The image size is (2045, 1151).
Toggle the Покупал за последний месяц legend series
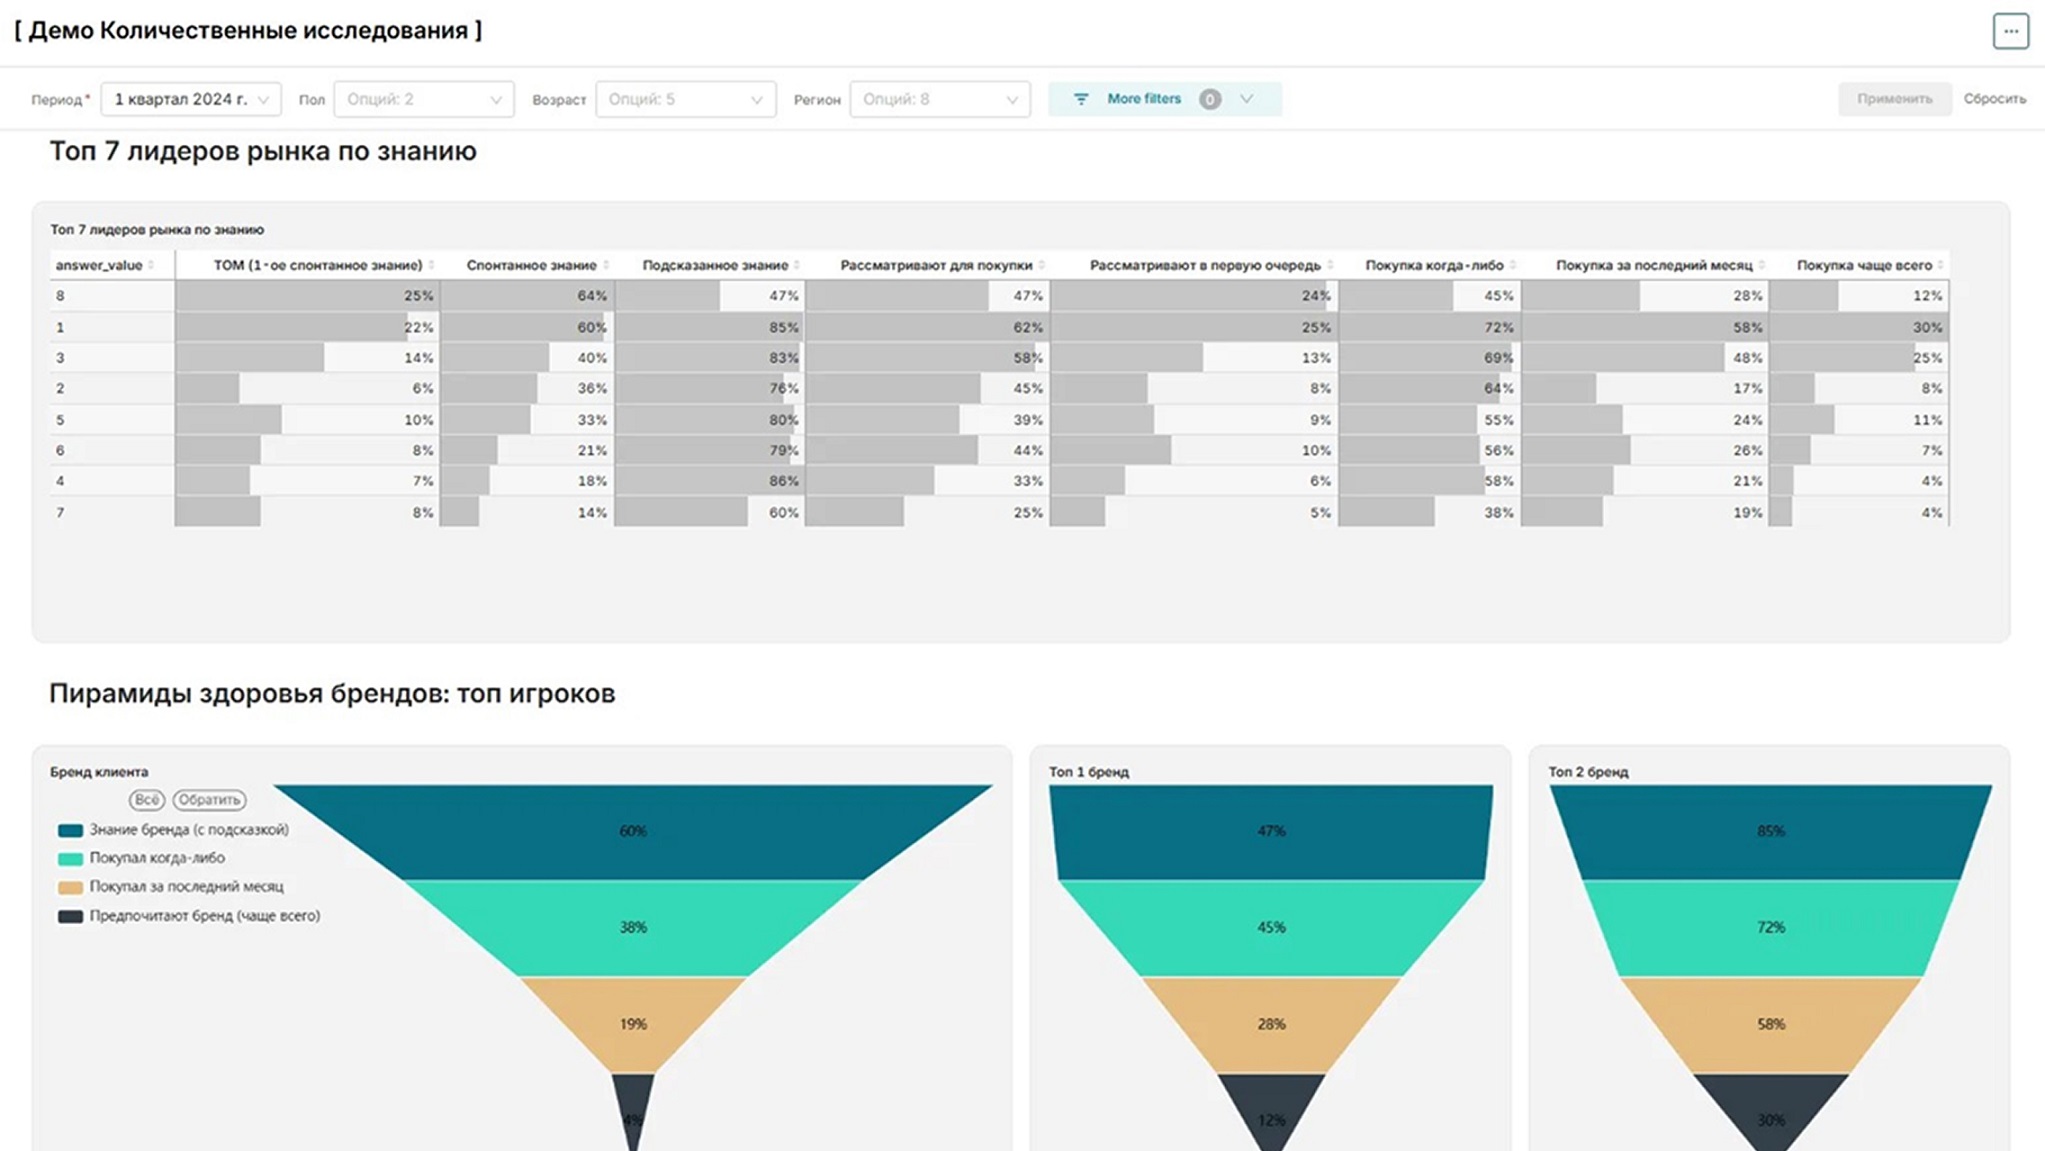coord(171,887)
